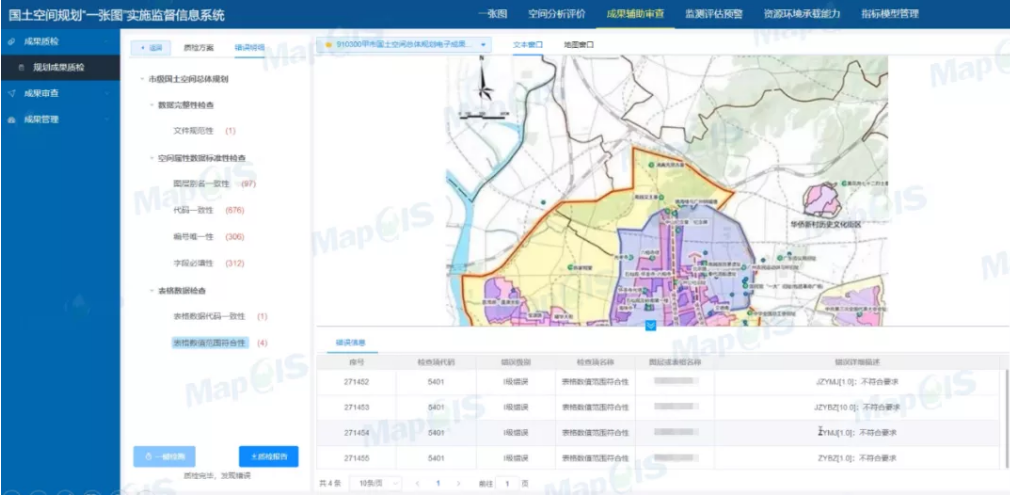Viewport: 1010px width, 496px height.
Task: Select 图层别名一致性 with 97 errors
Action: click(201, 184)
